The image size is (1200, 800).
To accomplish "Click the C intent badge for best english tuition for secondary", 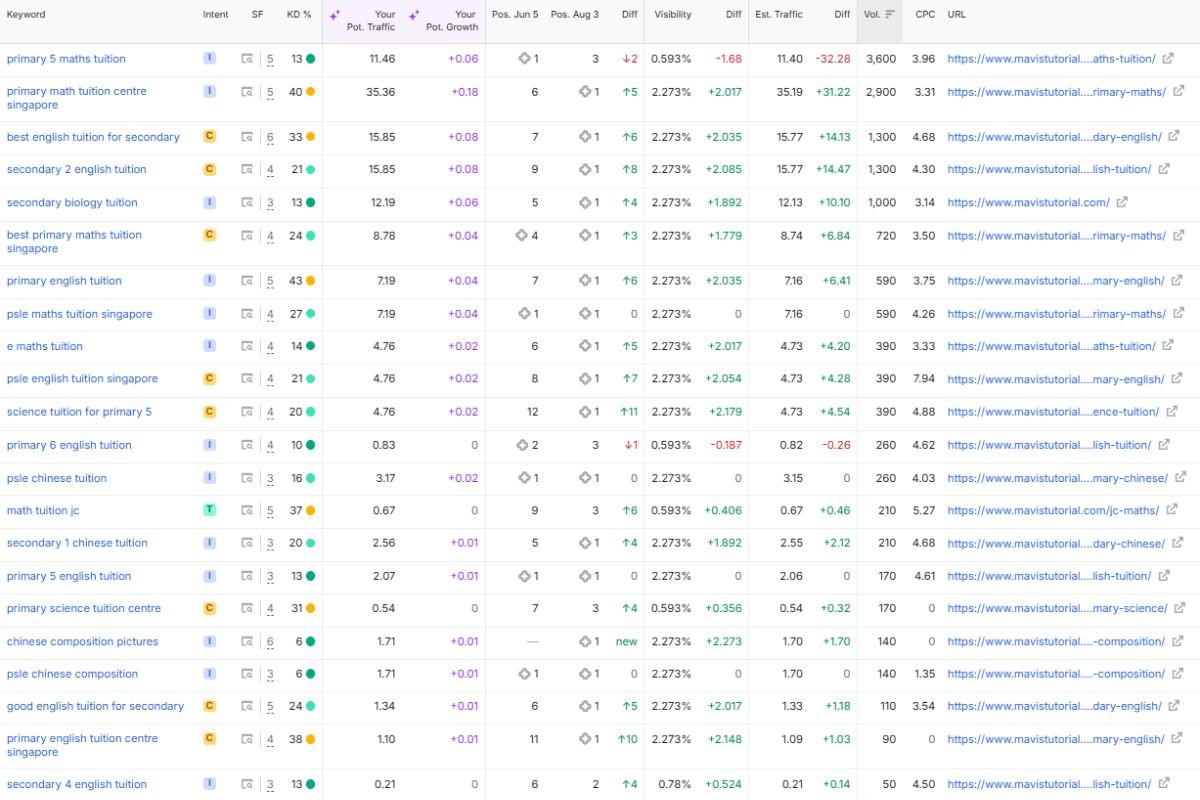I will pos(209,136).
